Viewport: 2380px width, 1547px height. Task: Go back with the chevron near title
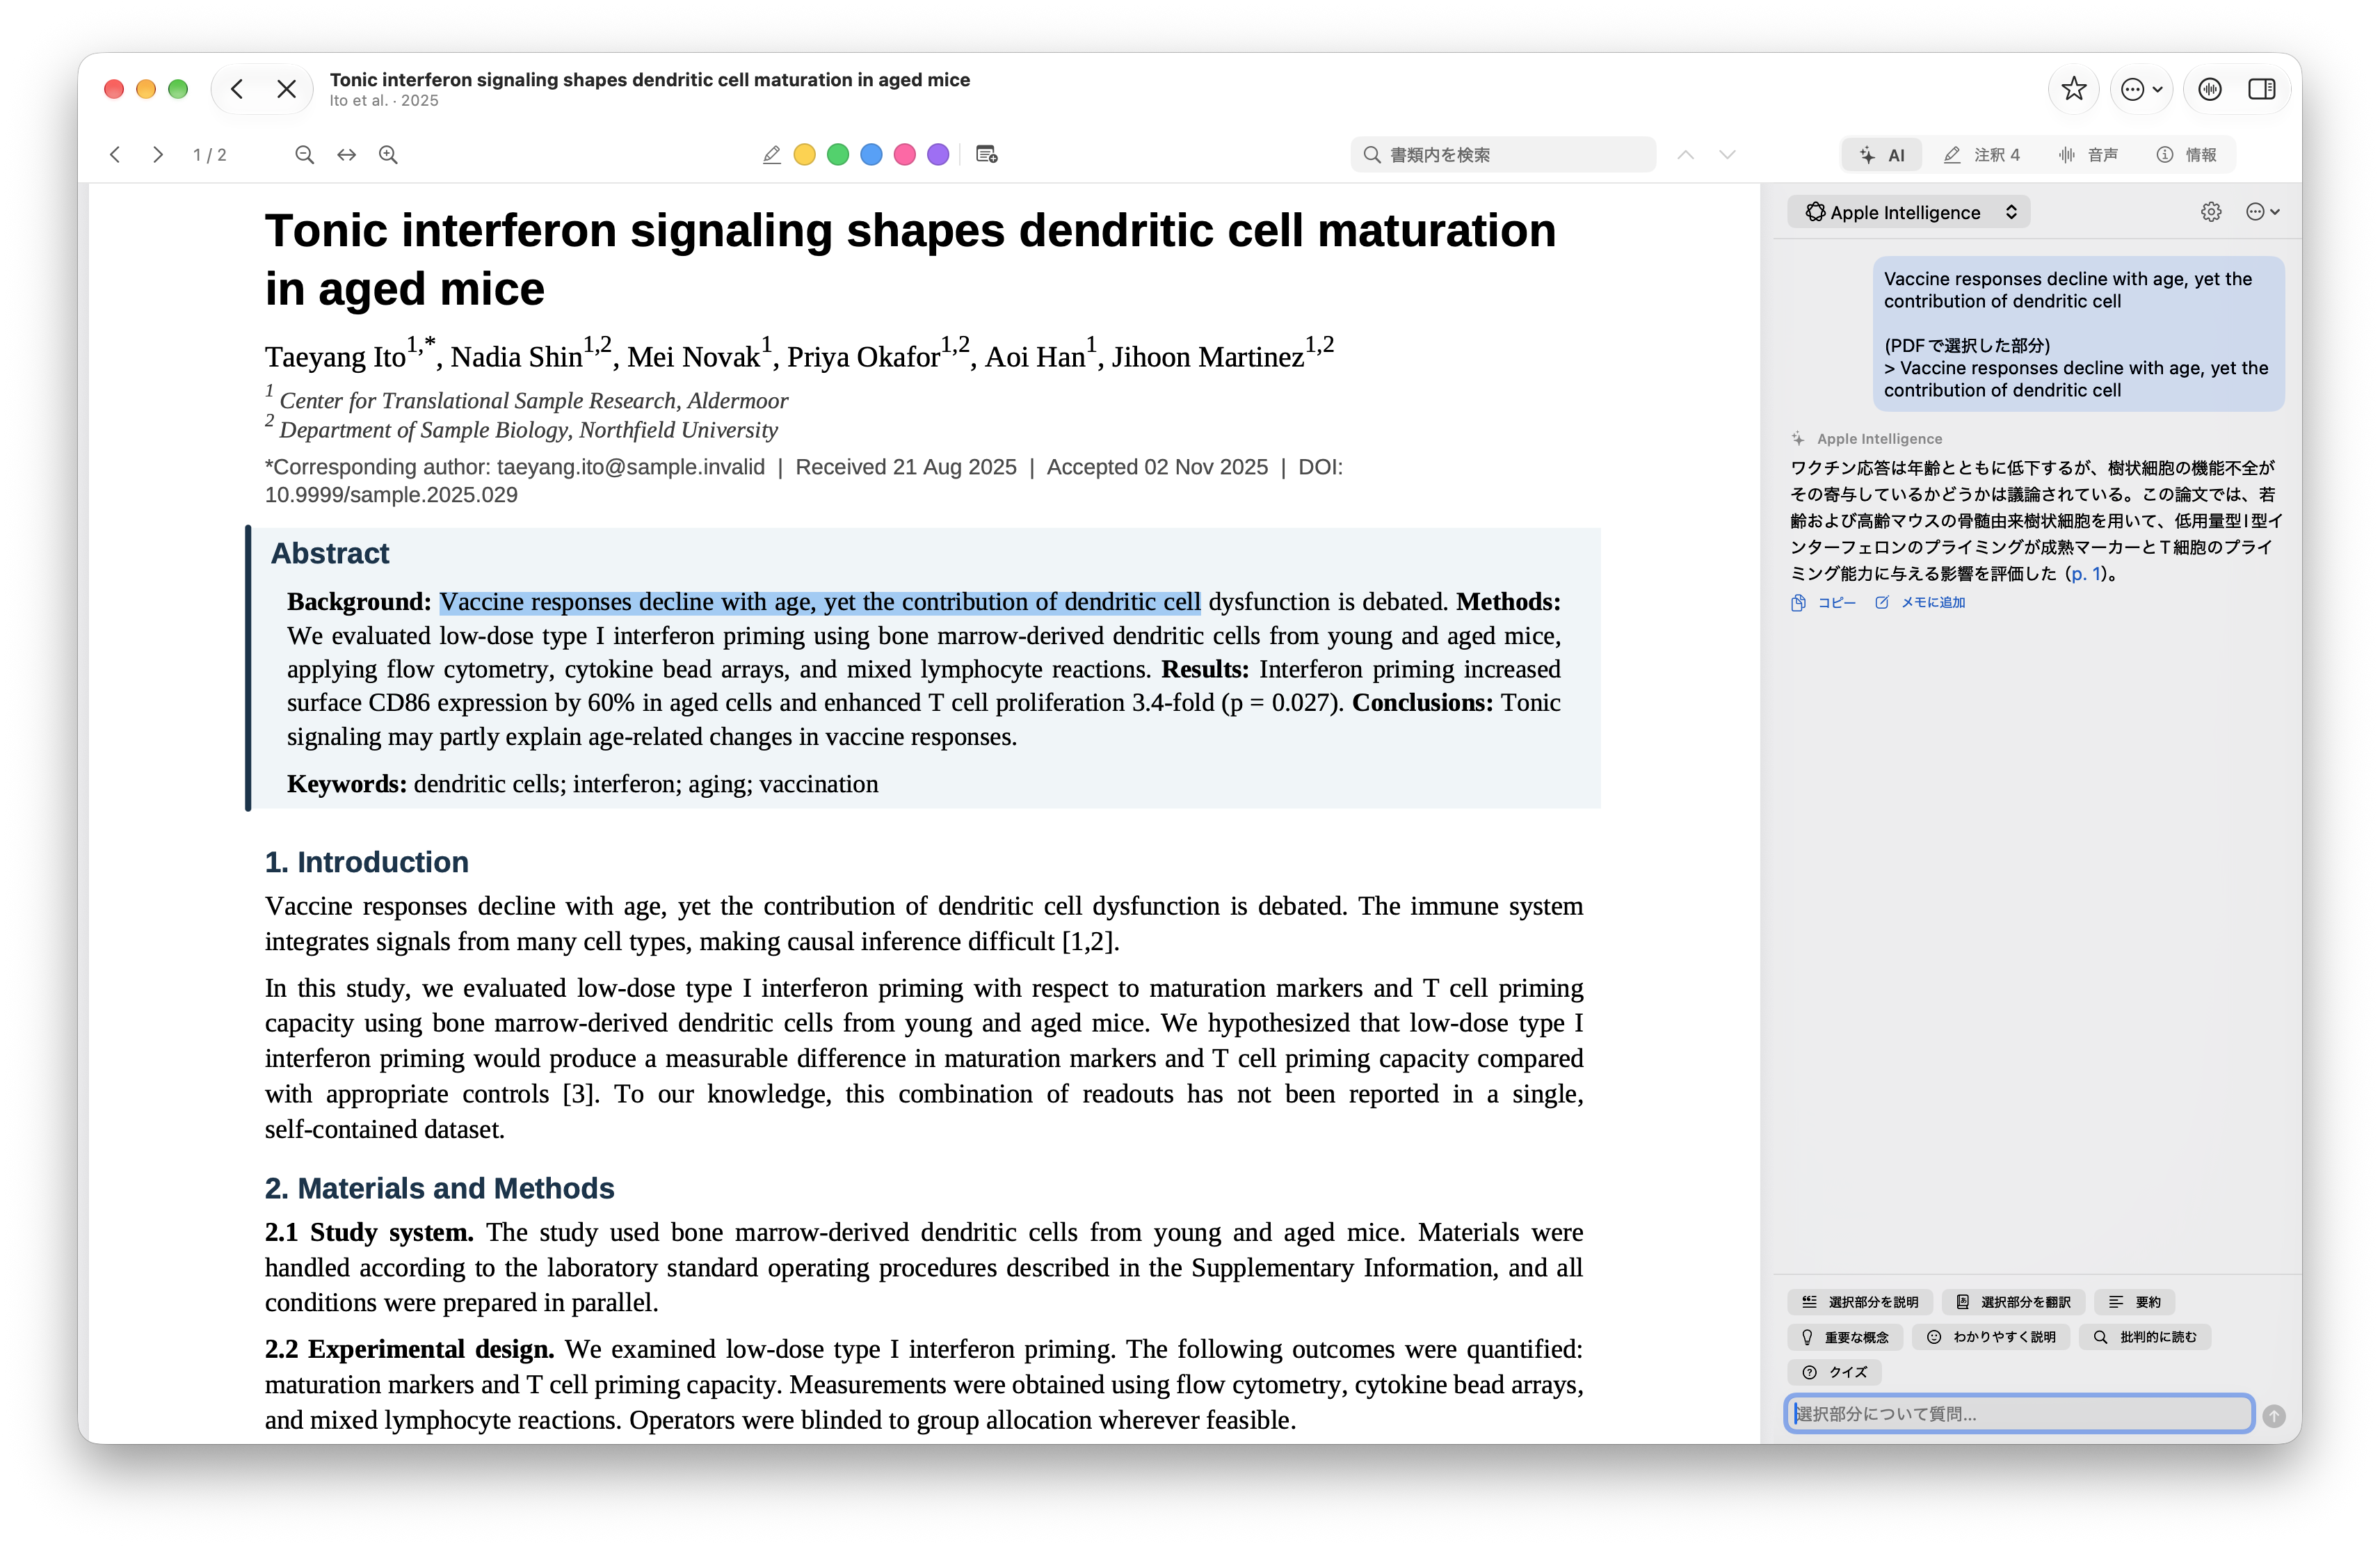coord(237,89)
